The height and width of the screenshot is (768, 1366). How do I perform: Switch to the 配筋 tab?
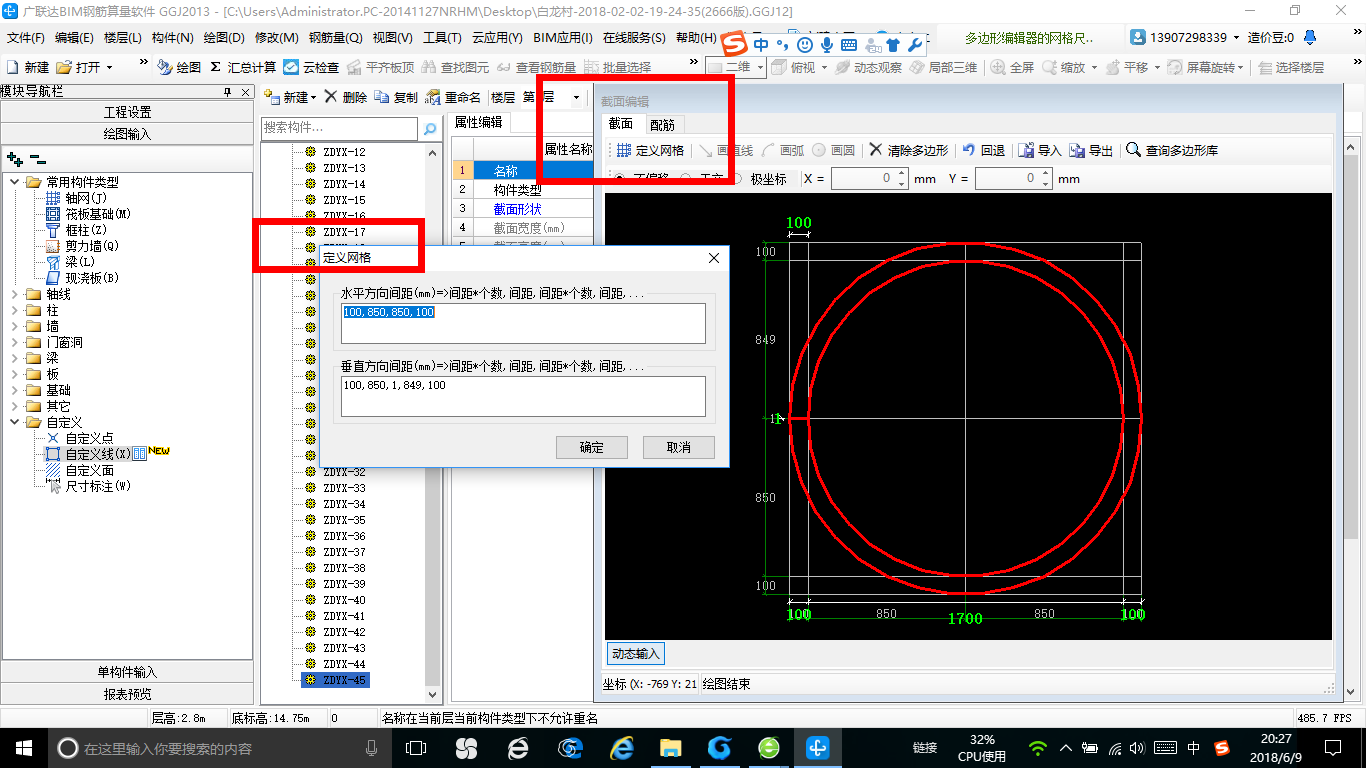click(x=662, y=124)
